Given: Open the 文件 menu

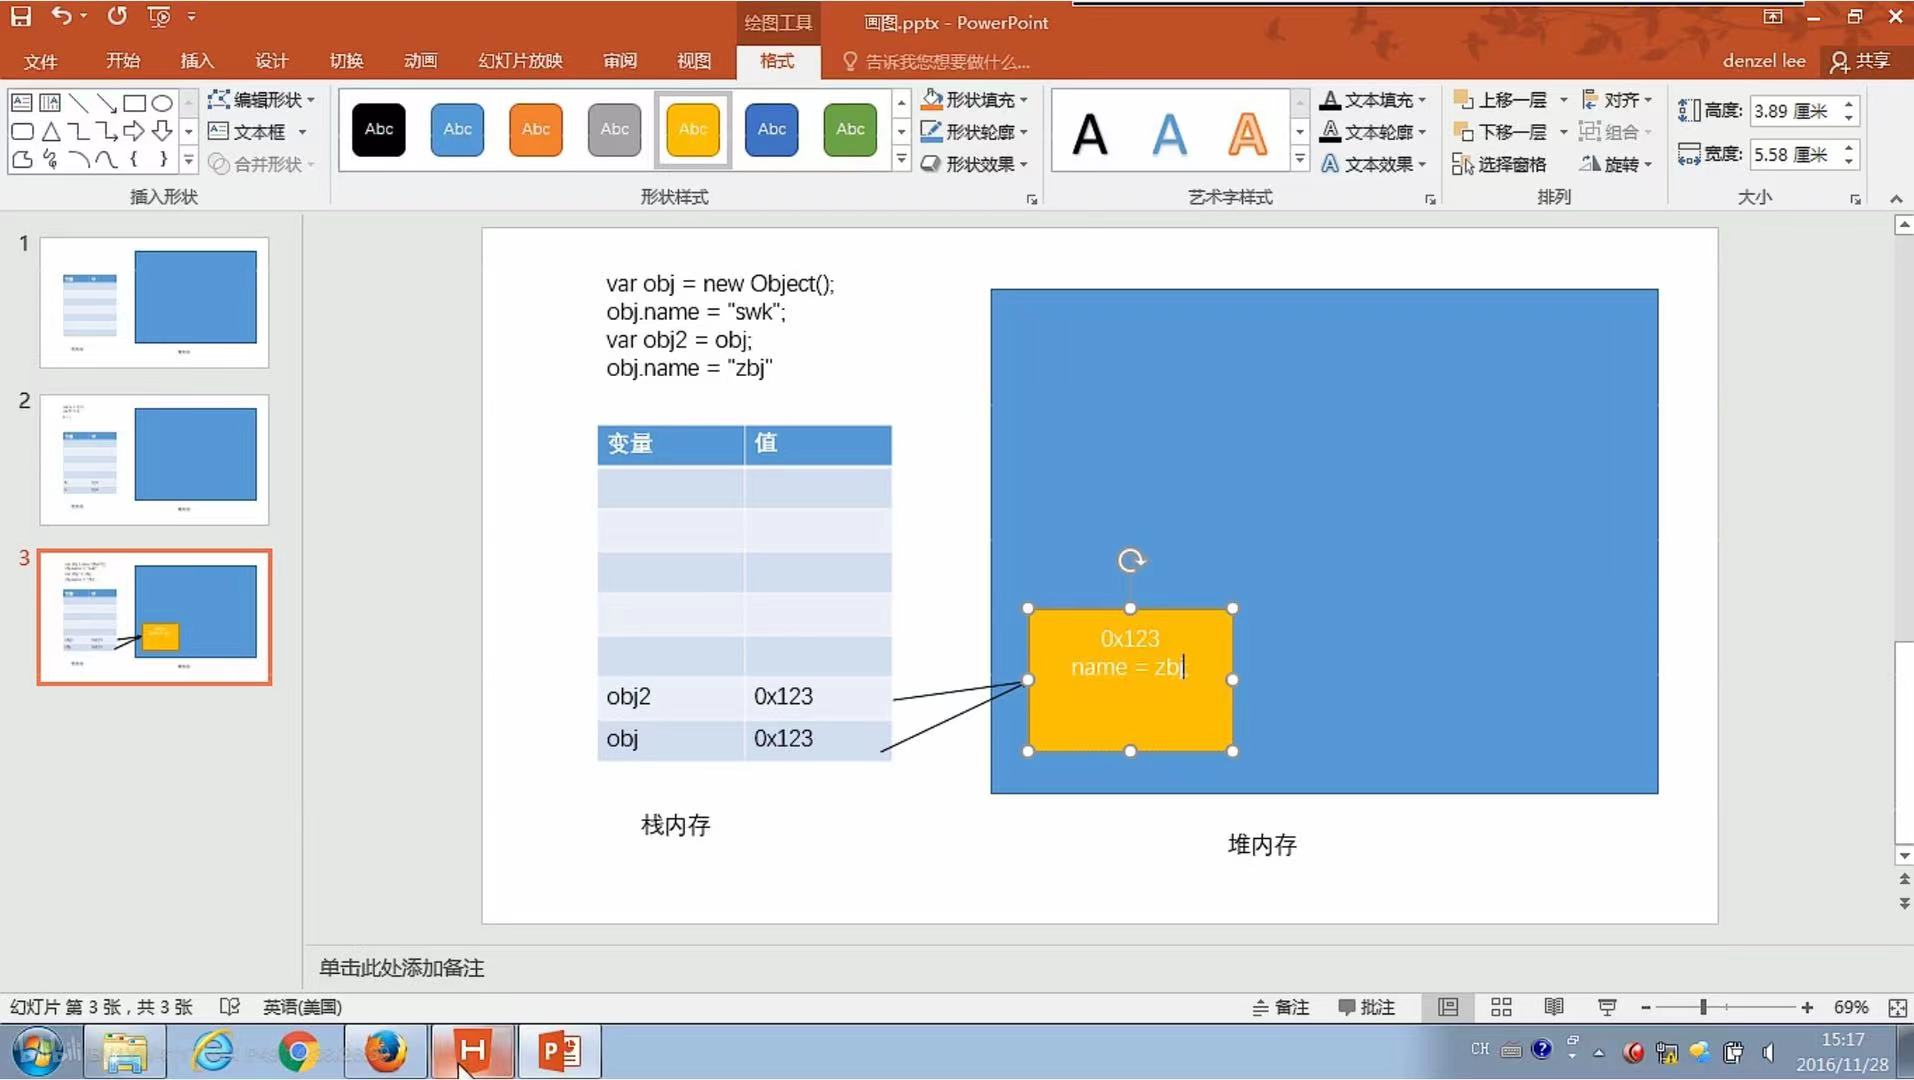Looking at the screenshot, I should 40,61.
